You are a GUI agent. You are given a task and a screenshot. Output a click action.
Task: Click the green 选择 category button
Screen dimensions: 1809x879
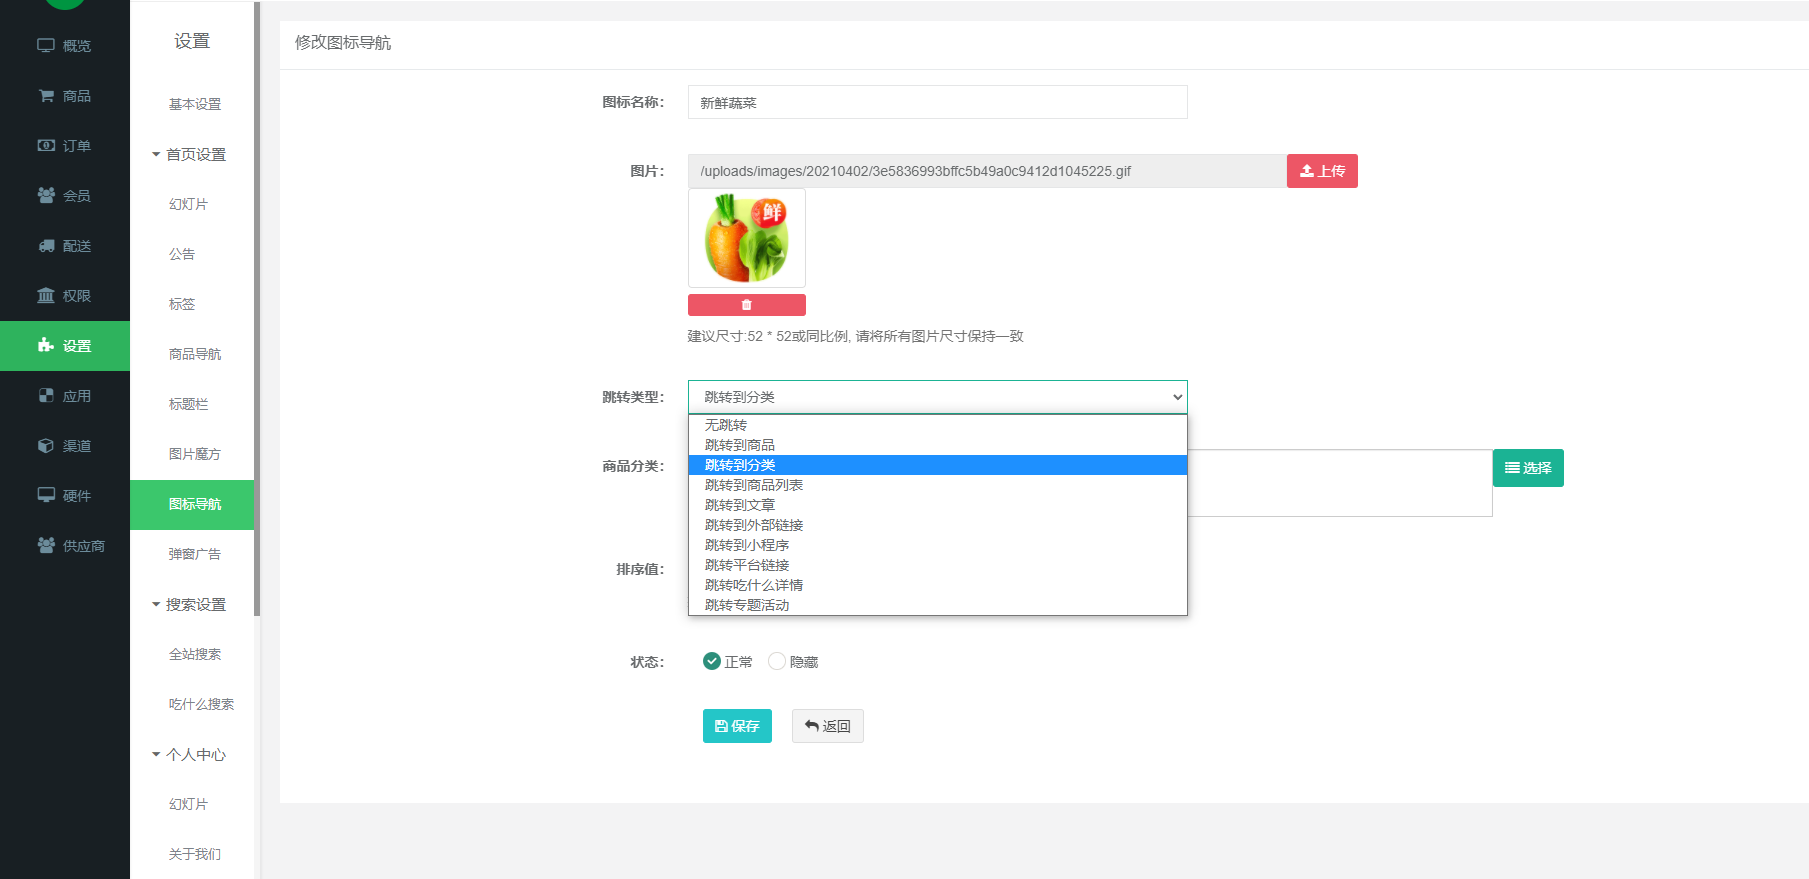coord(1528,468)
